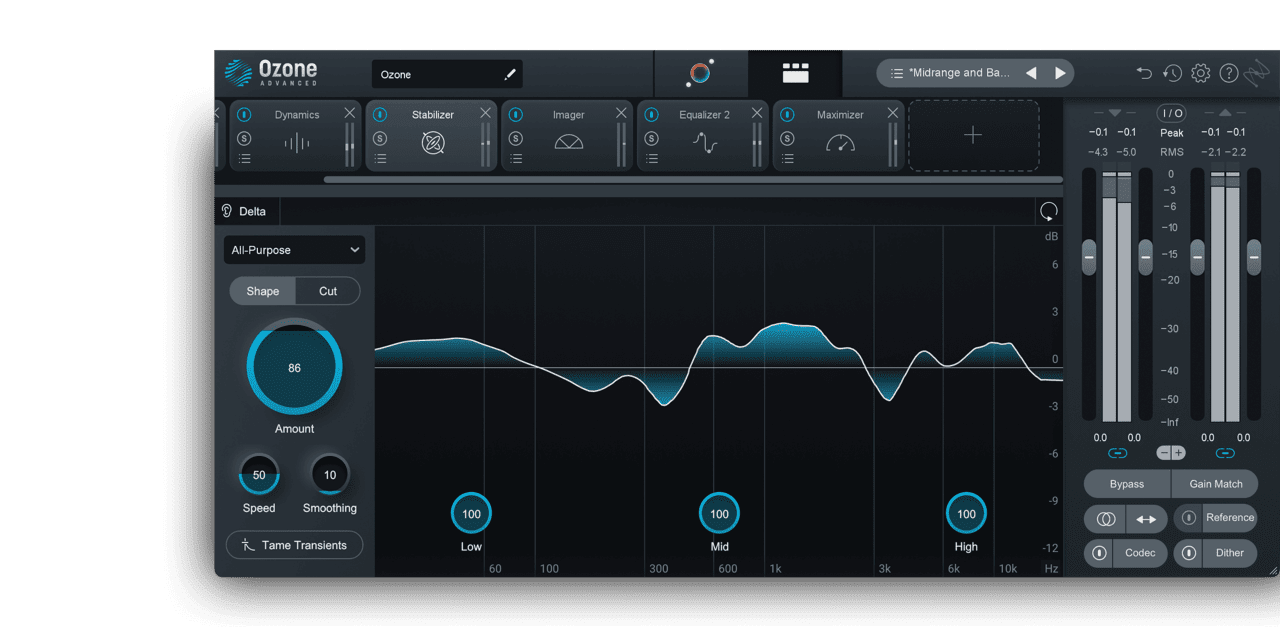Screen dimensions: 1280x627
Task: Select the Stabilizer module icon
Action: click(433, 144)
